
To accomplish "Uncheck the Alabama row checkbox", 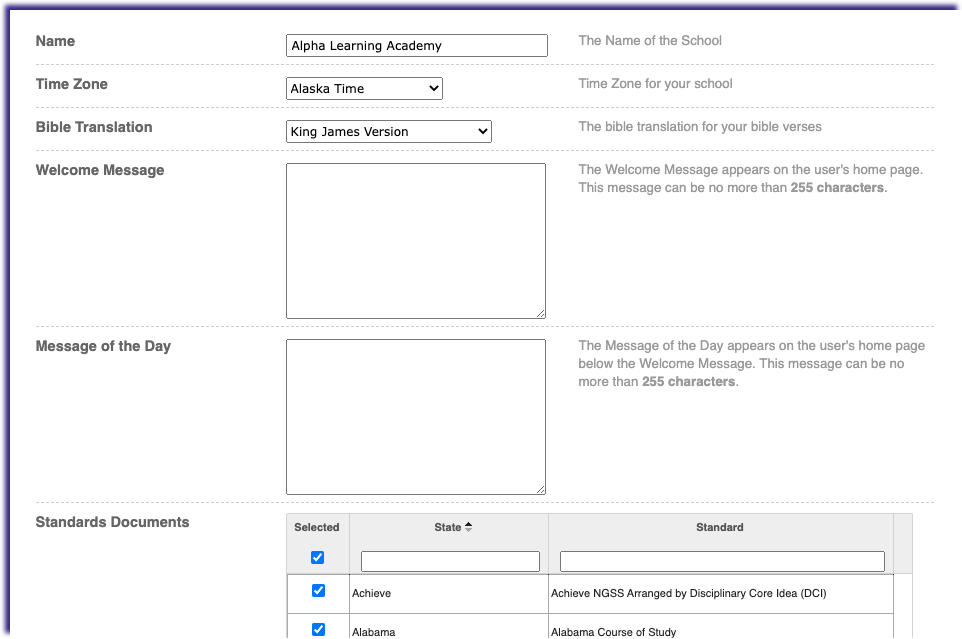I will [x=318, y=629].
